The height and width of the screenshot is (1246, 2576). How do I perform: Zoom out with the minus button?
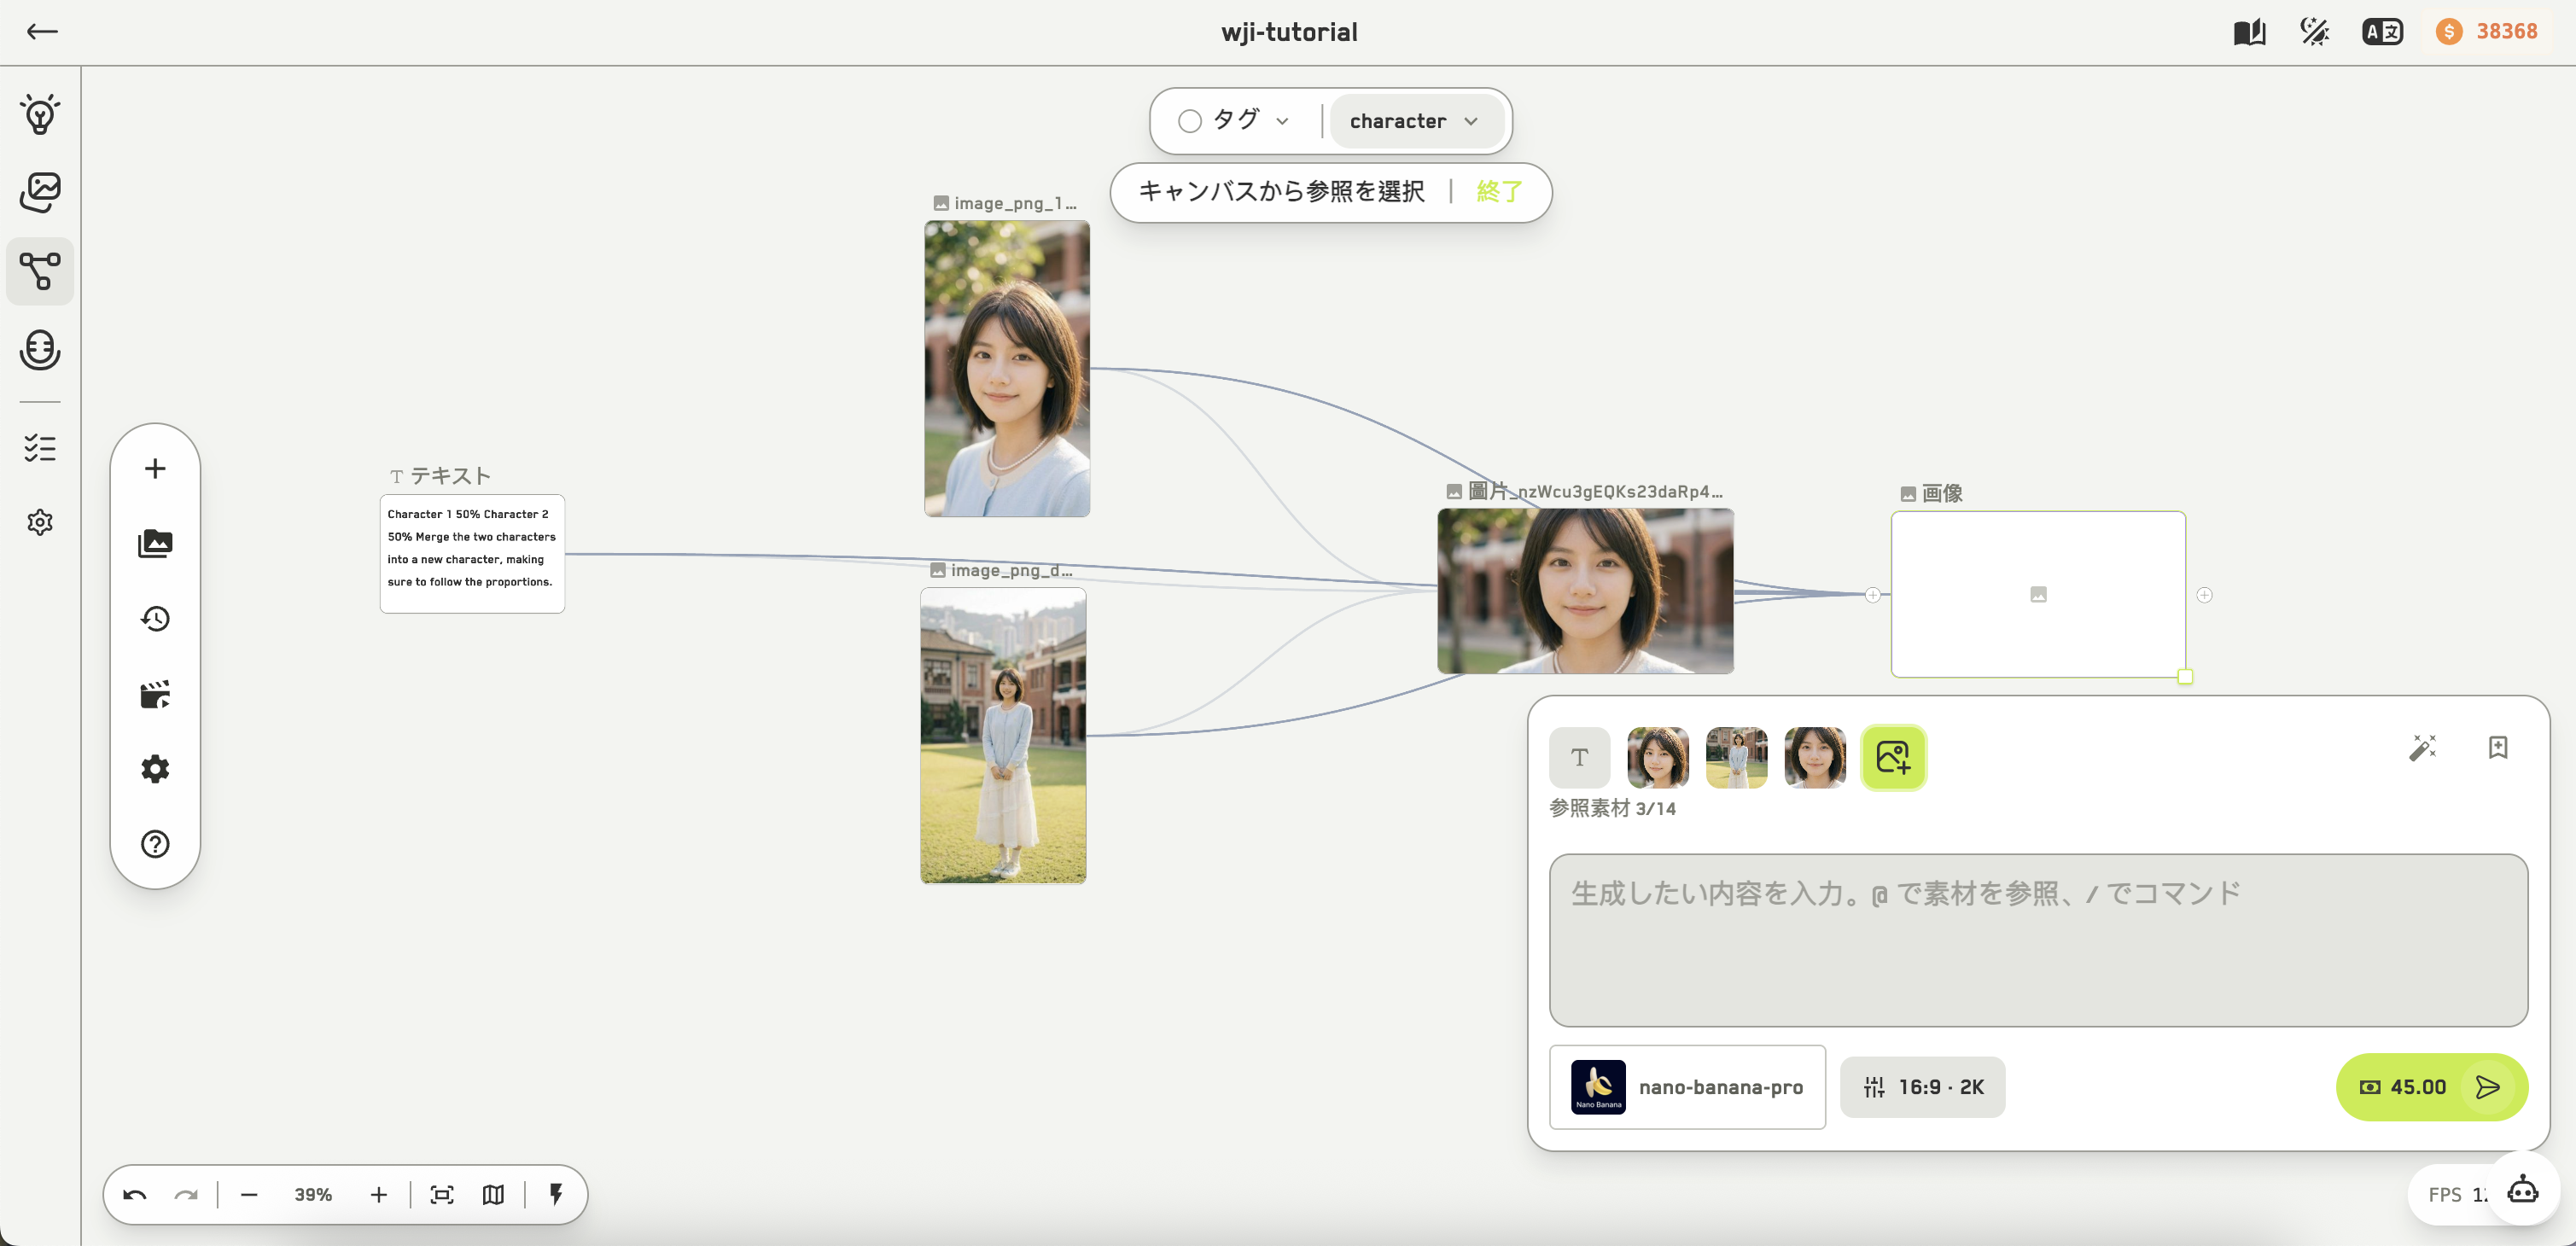(x=249, y=1195)
